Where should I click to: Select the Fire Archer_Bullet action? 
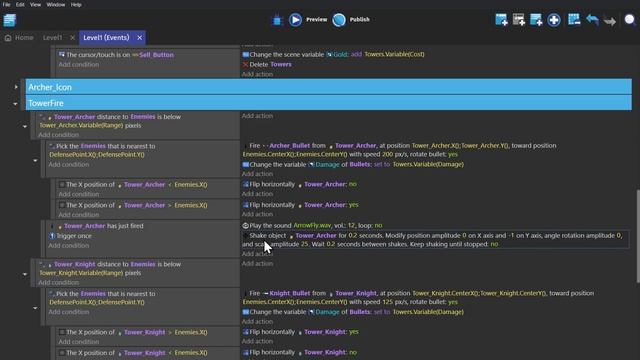(x=400, y=150)
